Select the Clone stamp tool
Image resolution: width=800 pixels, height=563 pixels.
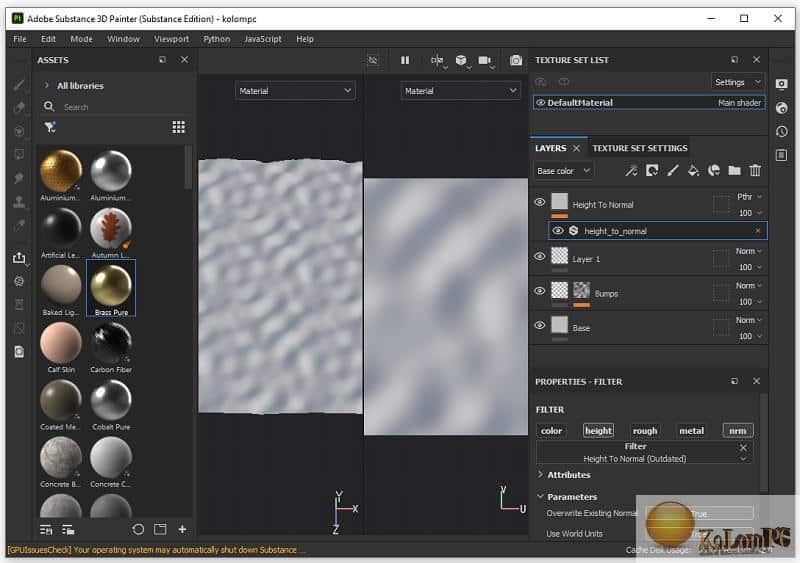click(19, 202)
